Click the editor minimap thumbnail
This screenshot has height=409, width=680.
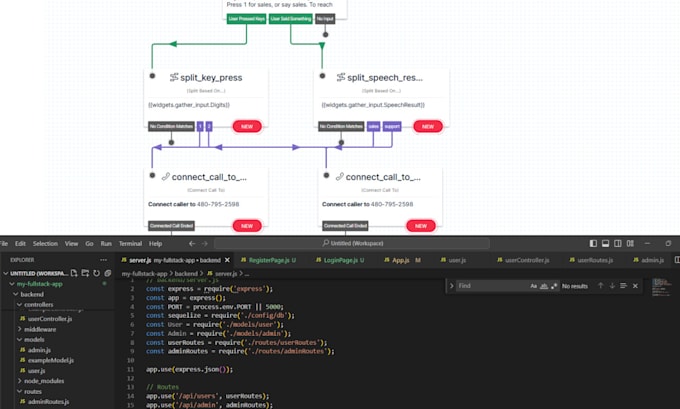[661, 288]
